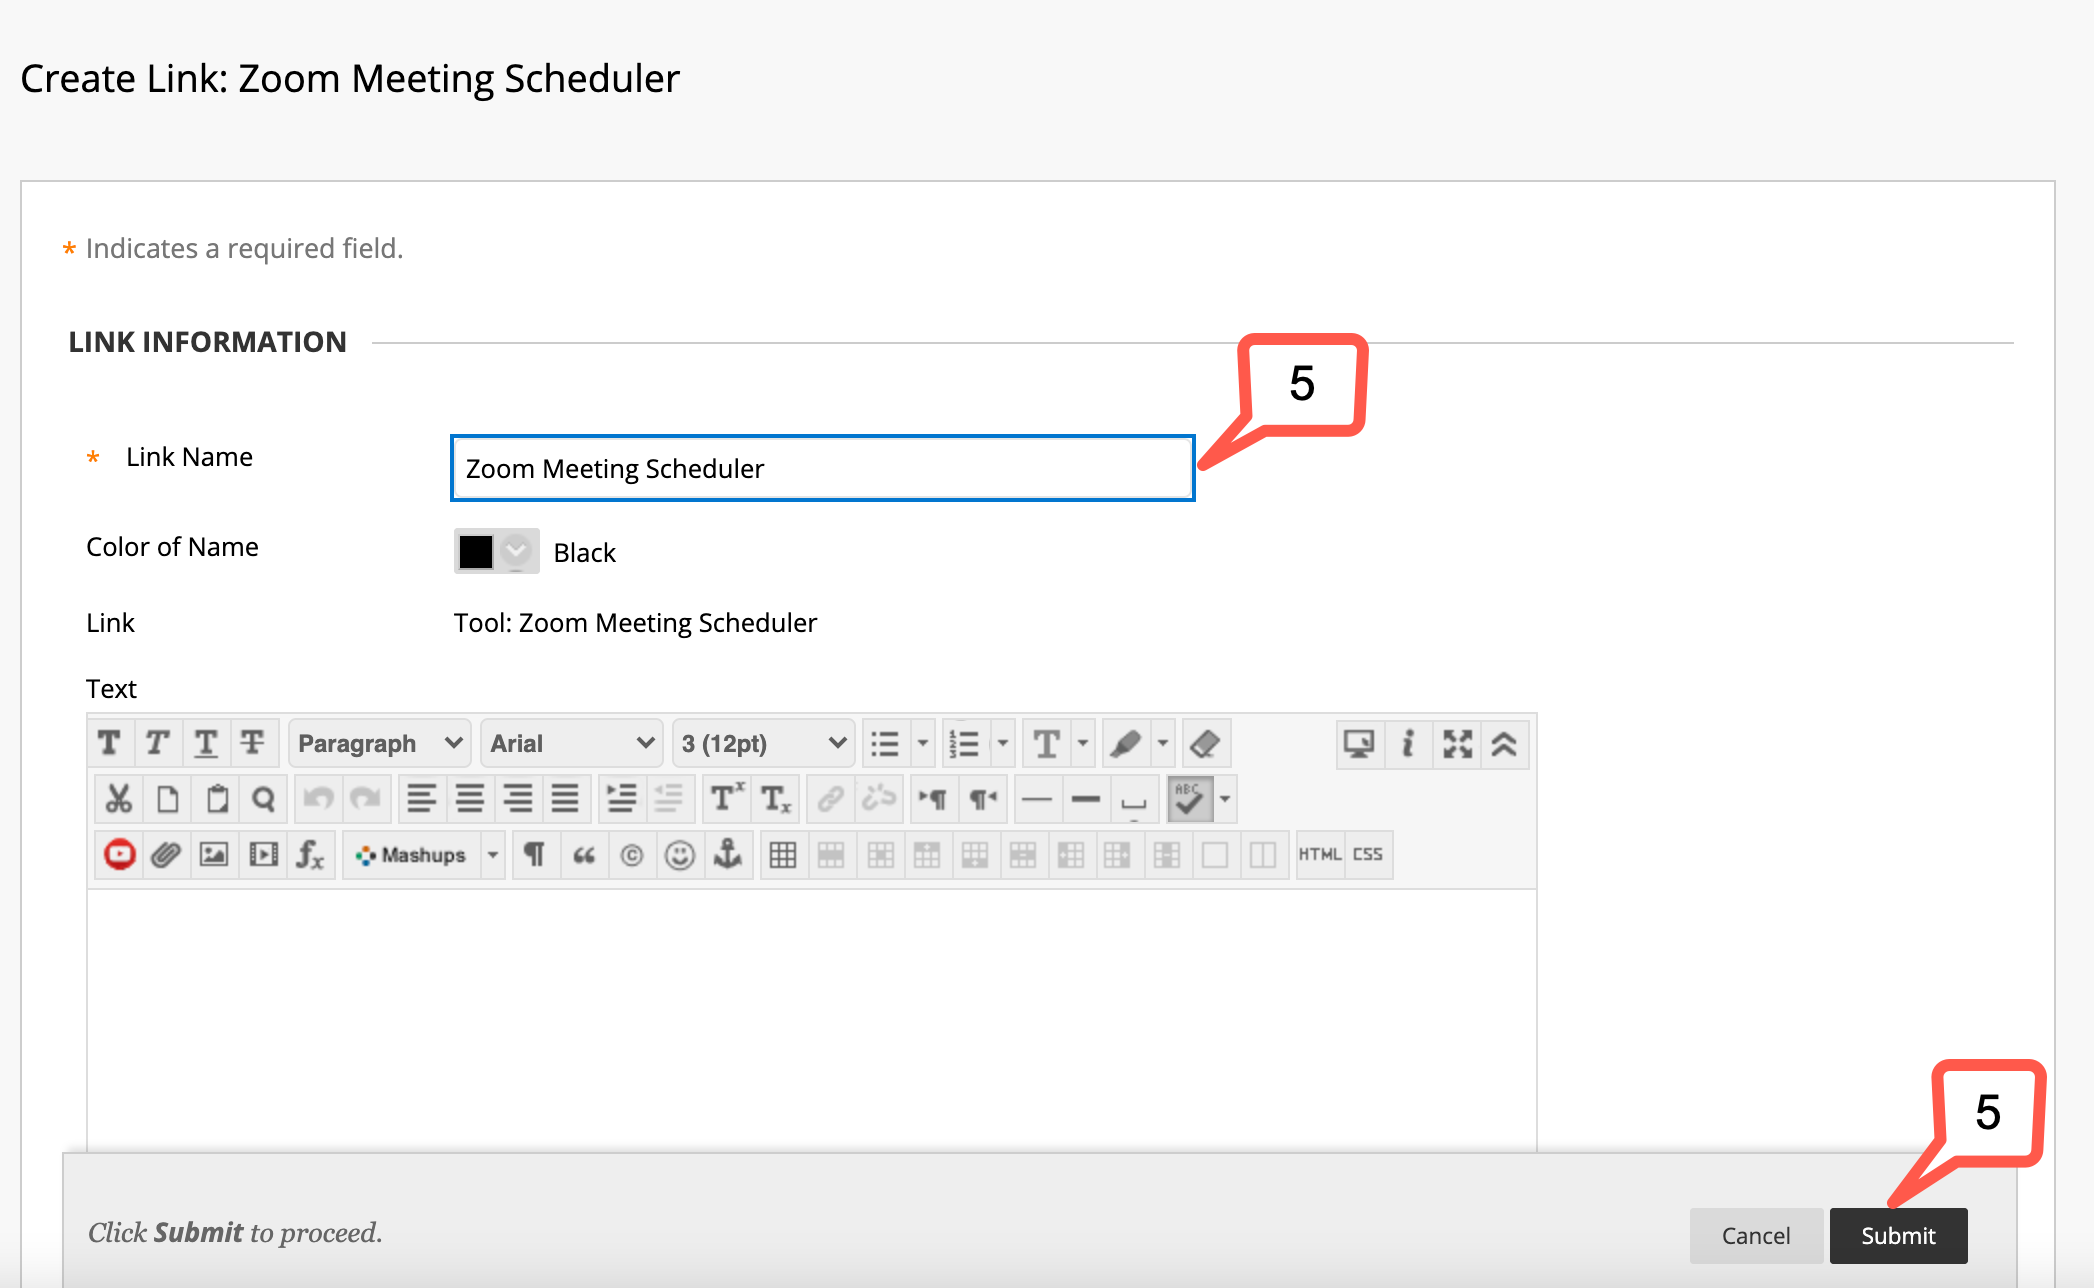Launch the math equation editor
This screenshot has height=1288, width=2094.
pyautogui.click(x=311, y=855)
